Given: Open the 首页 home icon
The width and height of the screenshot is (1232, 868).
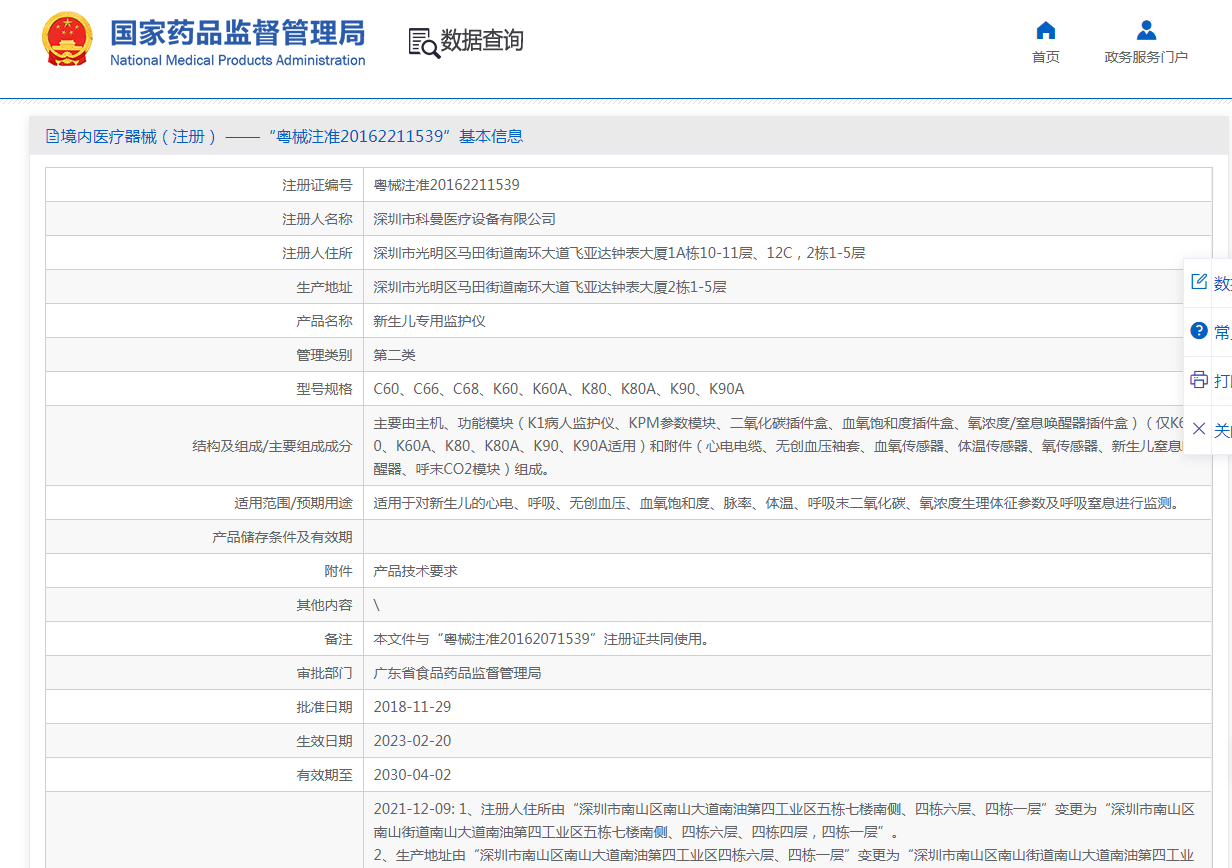Looking at the screenshot, I should tap(1046, 30).
